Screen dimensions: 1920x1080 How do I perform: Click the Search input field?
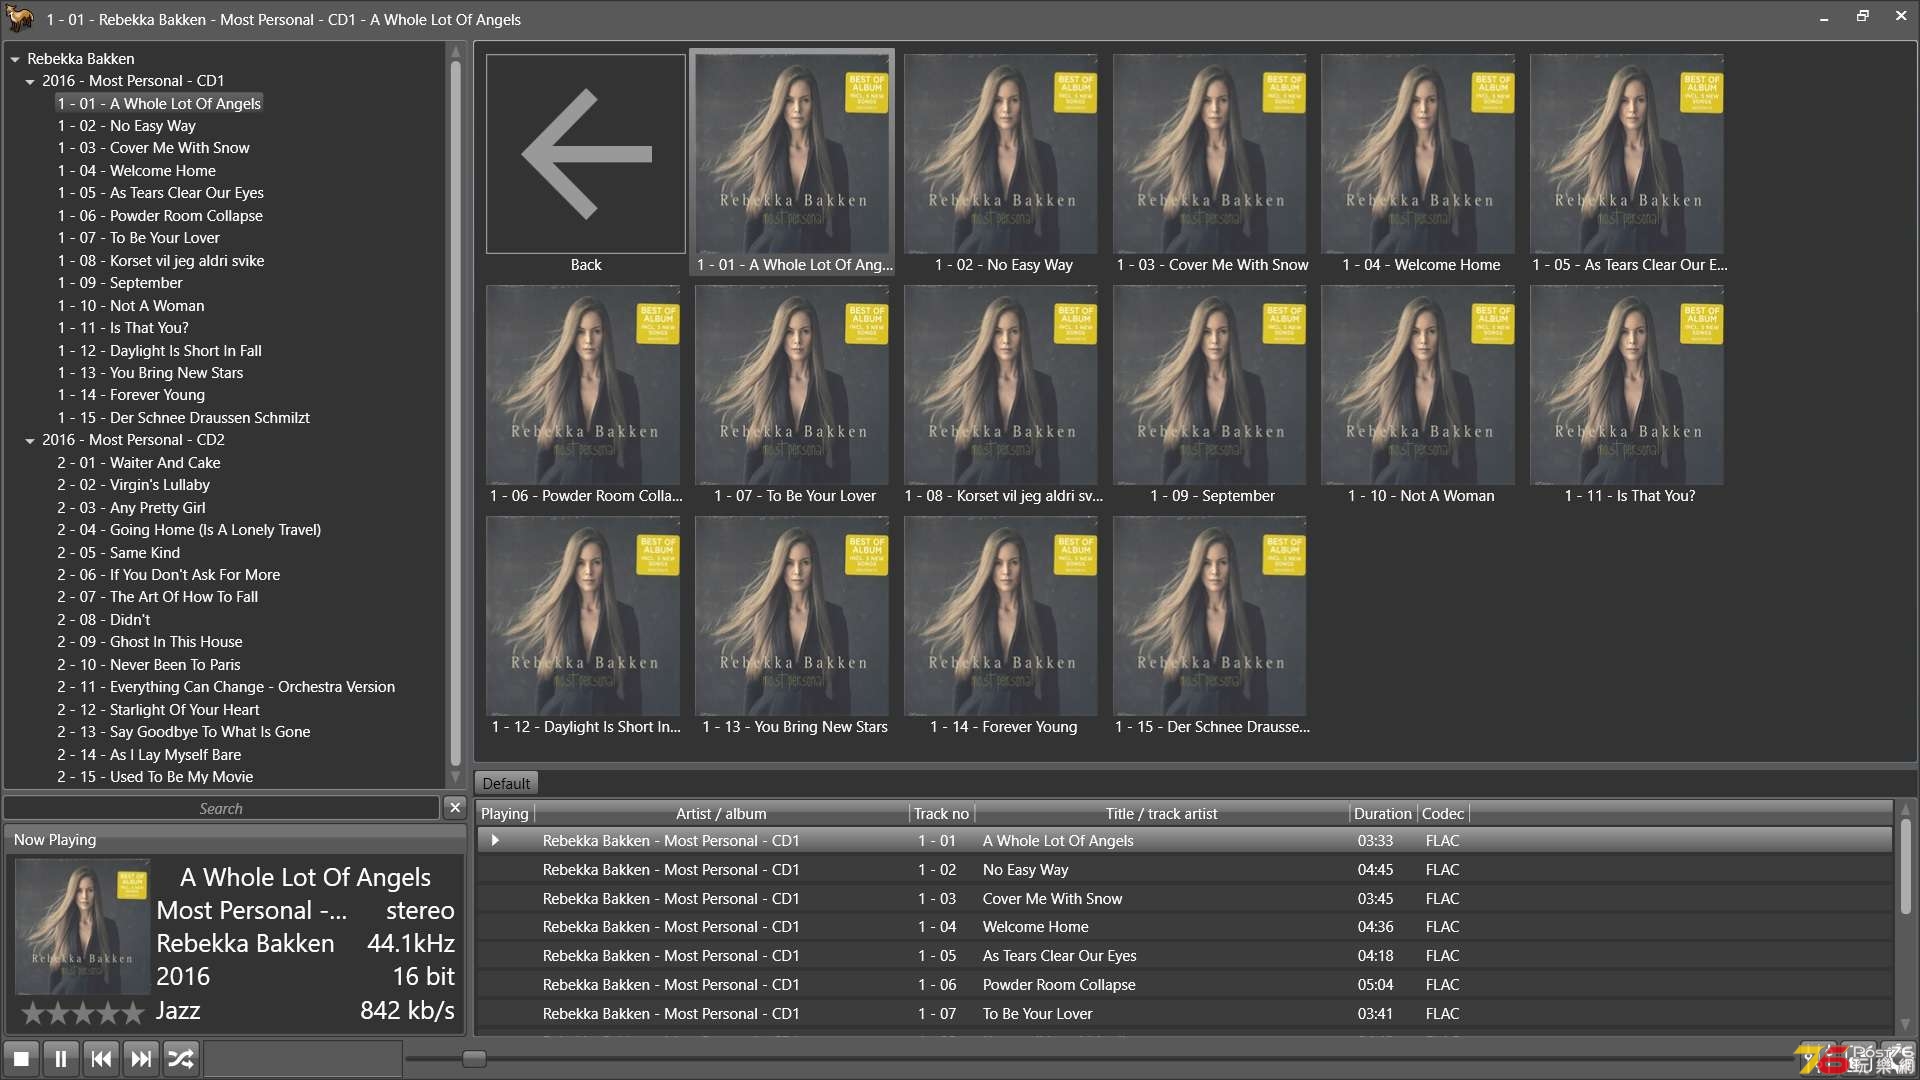(221, 808)
